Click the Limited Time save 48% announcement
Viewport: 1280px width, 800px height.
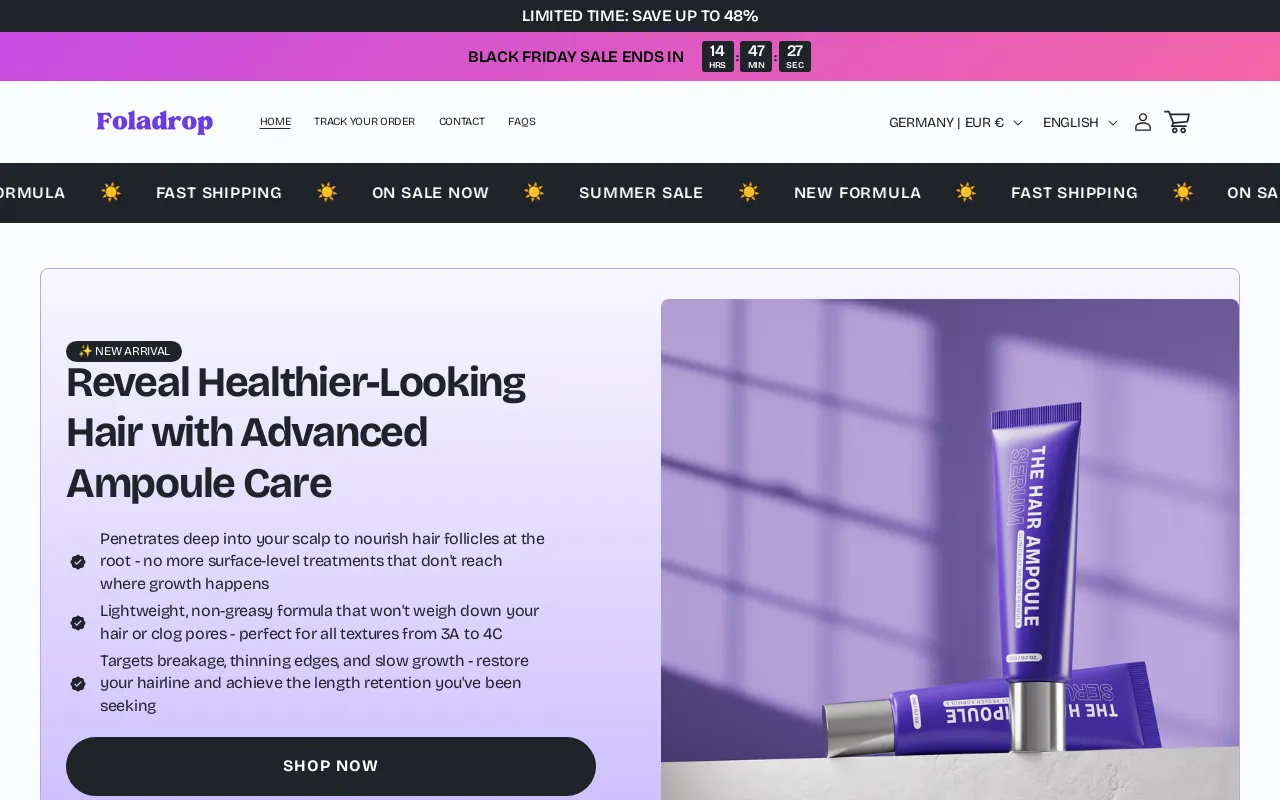point(640,16)
